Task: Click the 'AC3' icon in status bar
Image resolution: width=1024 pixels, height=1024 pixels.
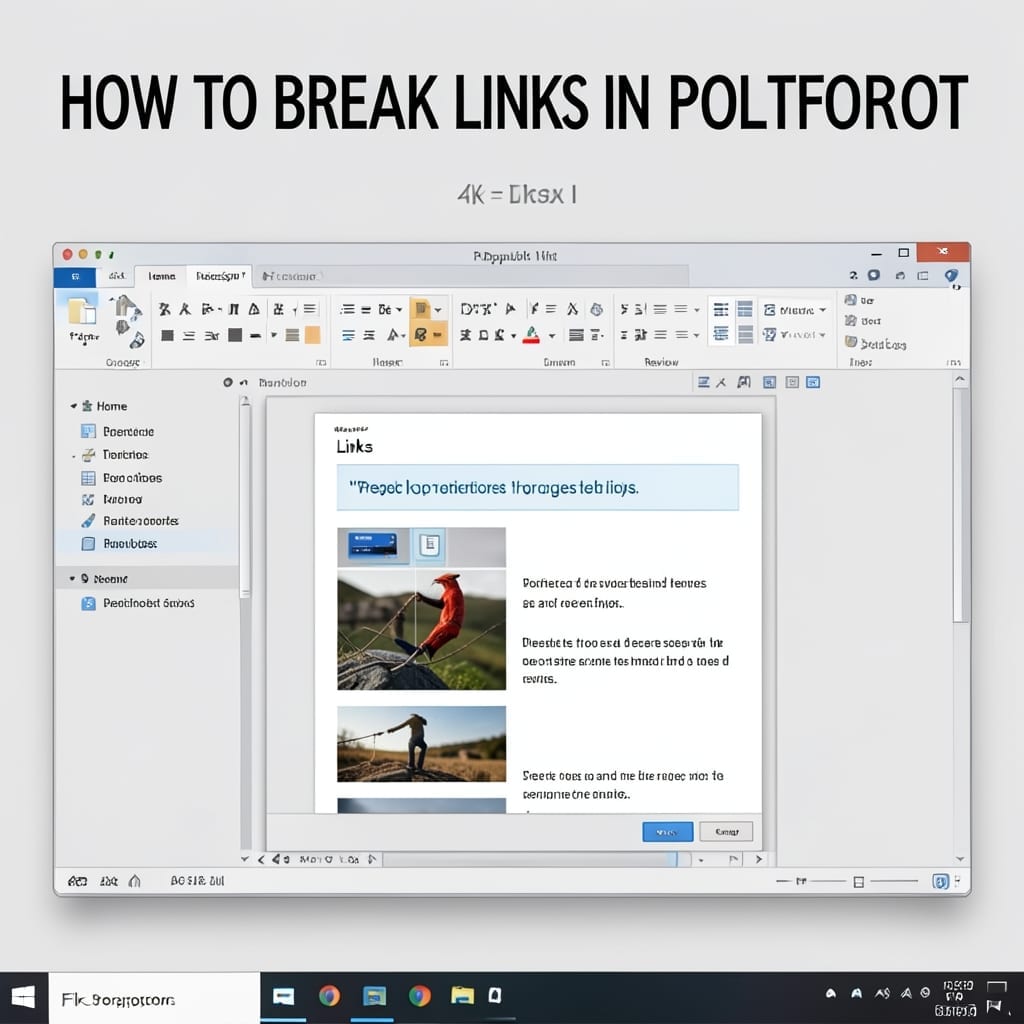Action: coord(78,881)
